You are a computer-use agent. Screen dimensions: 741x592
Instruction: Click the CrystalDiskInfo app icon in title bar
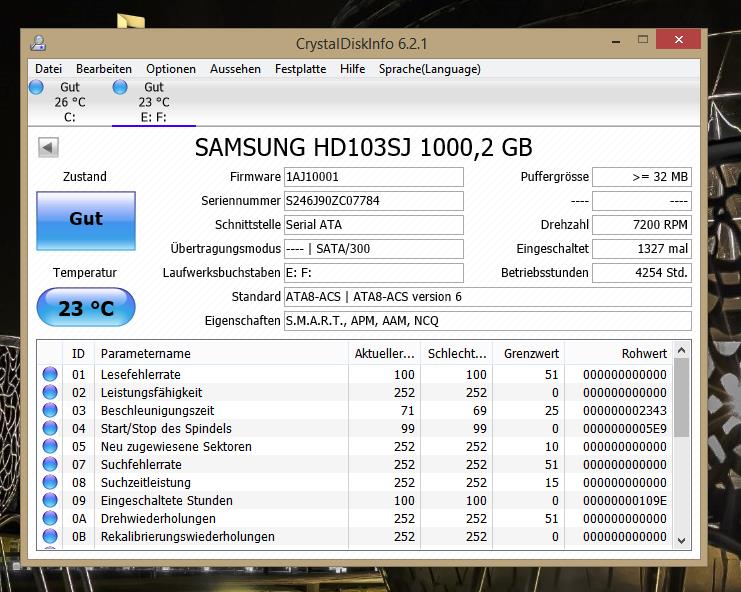pos(38,43)
